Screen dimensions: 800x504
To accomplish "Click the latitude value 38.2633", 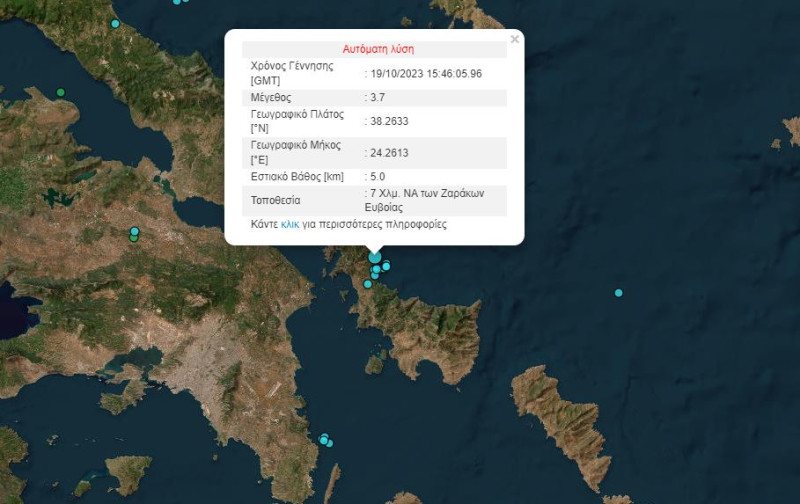I will click(x=390, y=121).
